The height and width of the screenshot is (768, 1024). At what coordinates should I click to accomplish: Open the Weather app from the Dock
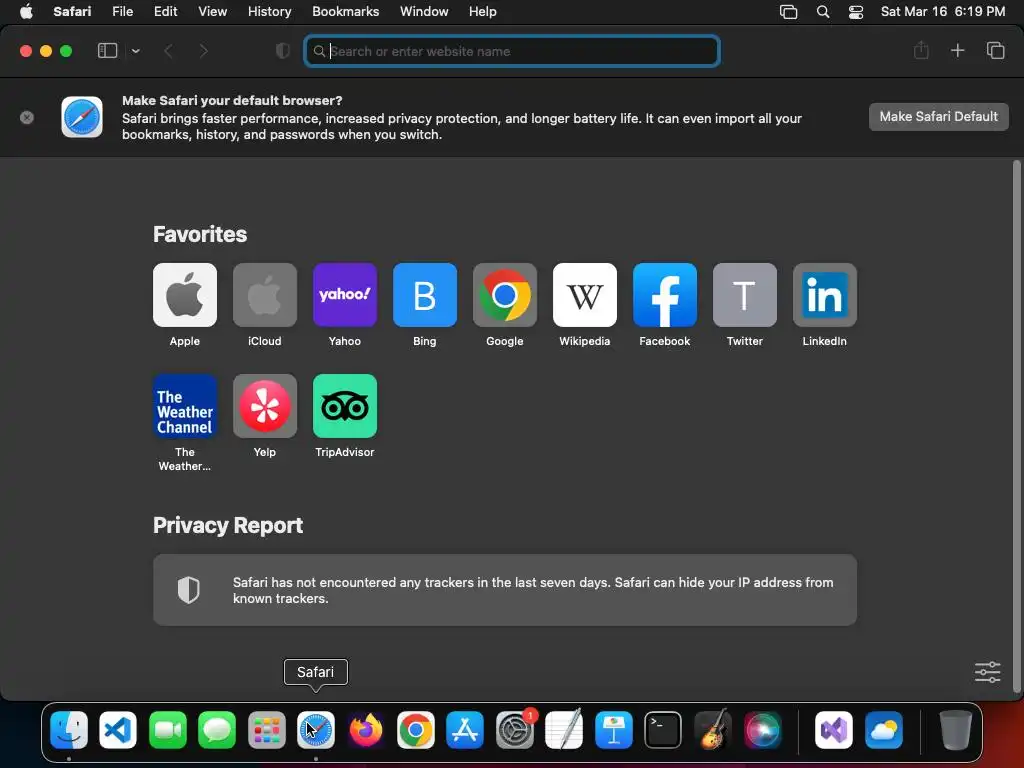(x=884, y=729)
